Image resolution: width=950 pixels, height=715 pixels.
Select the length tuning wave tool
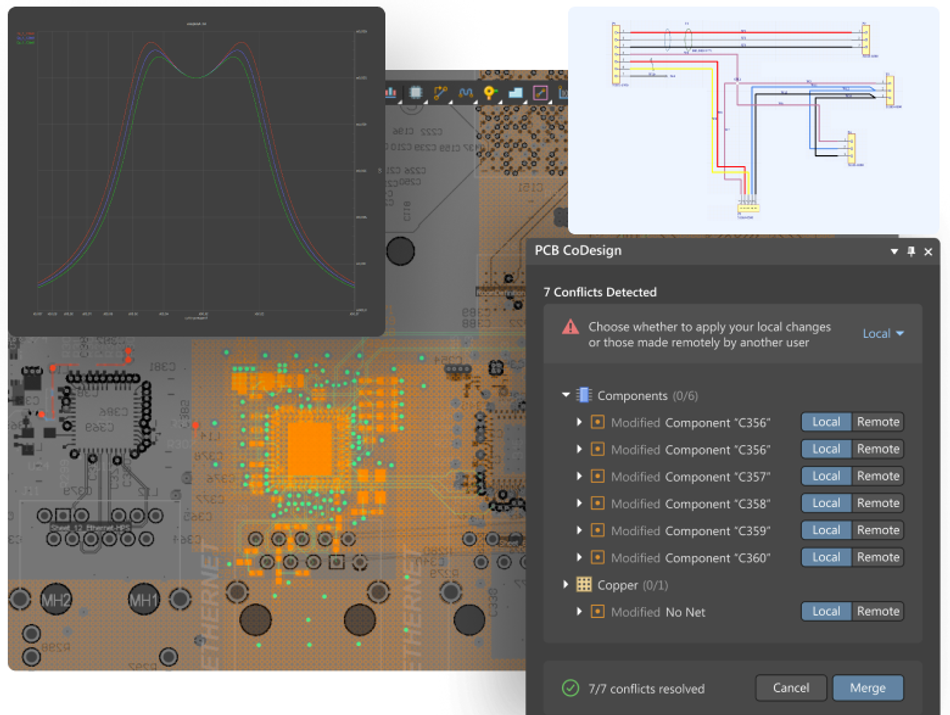466,92
